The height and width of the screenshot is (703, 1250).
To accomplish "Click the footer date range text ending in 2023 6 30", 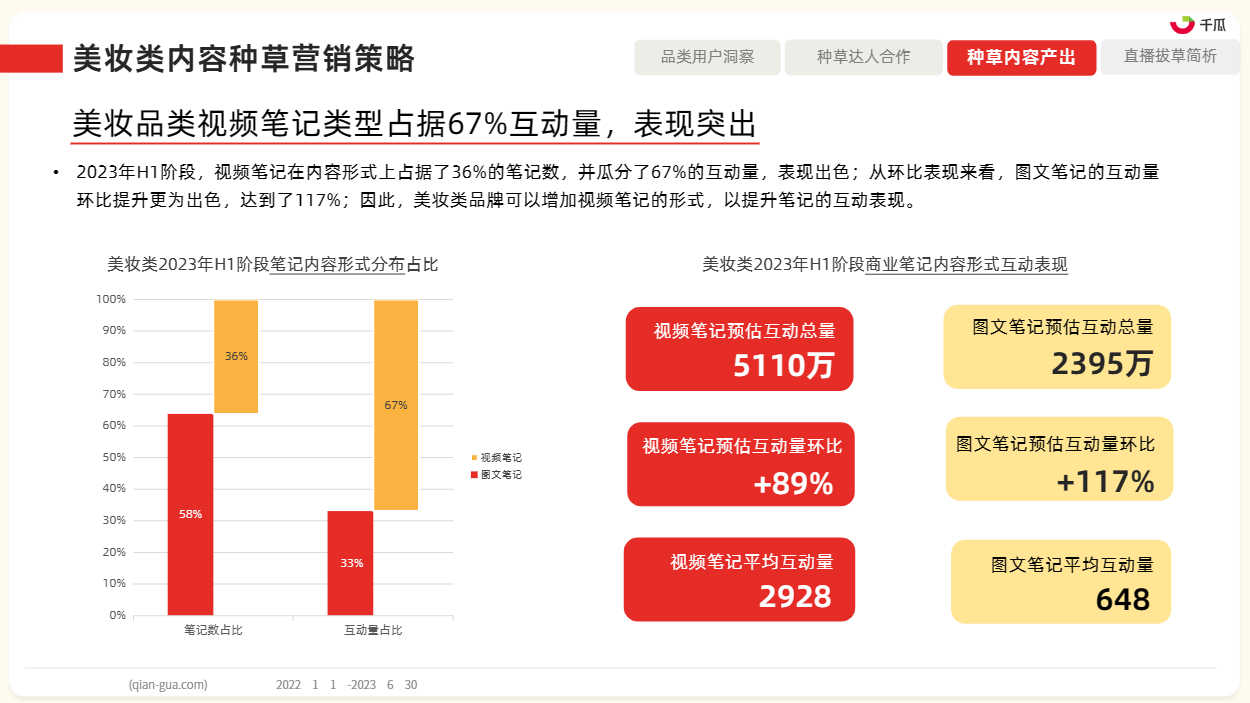I will pos(347,685).
